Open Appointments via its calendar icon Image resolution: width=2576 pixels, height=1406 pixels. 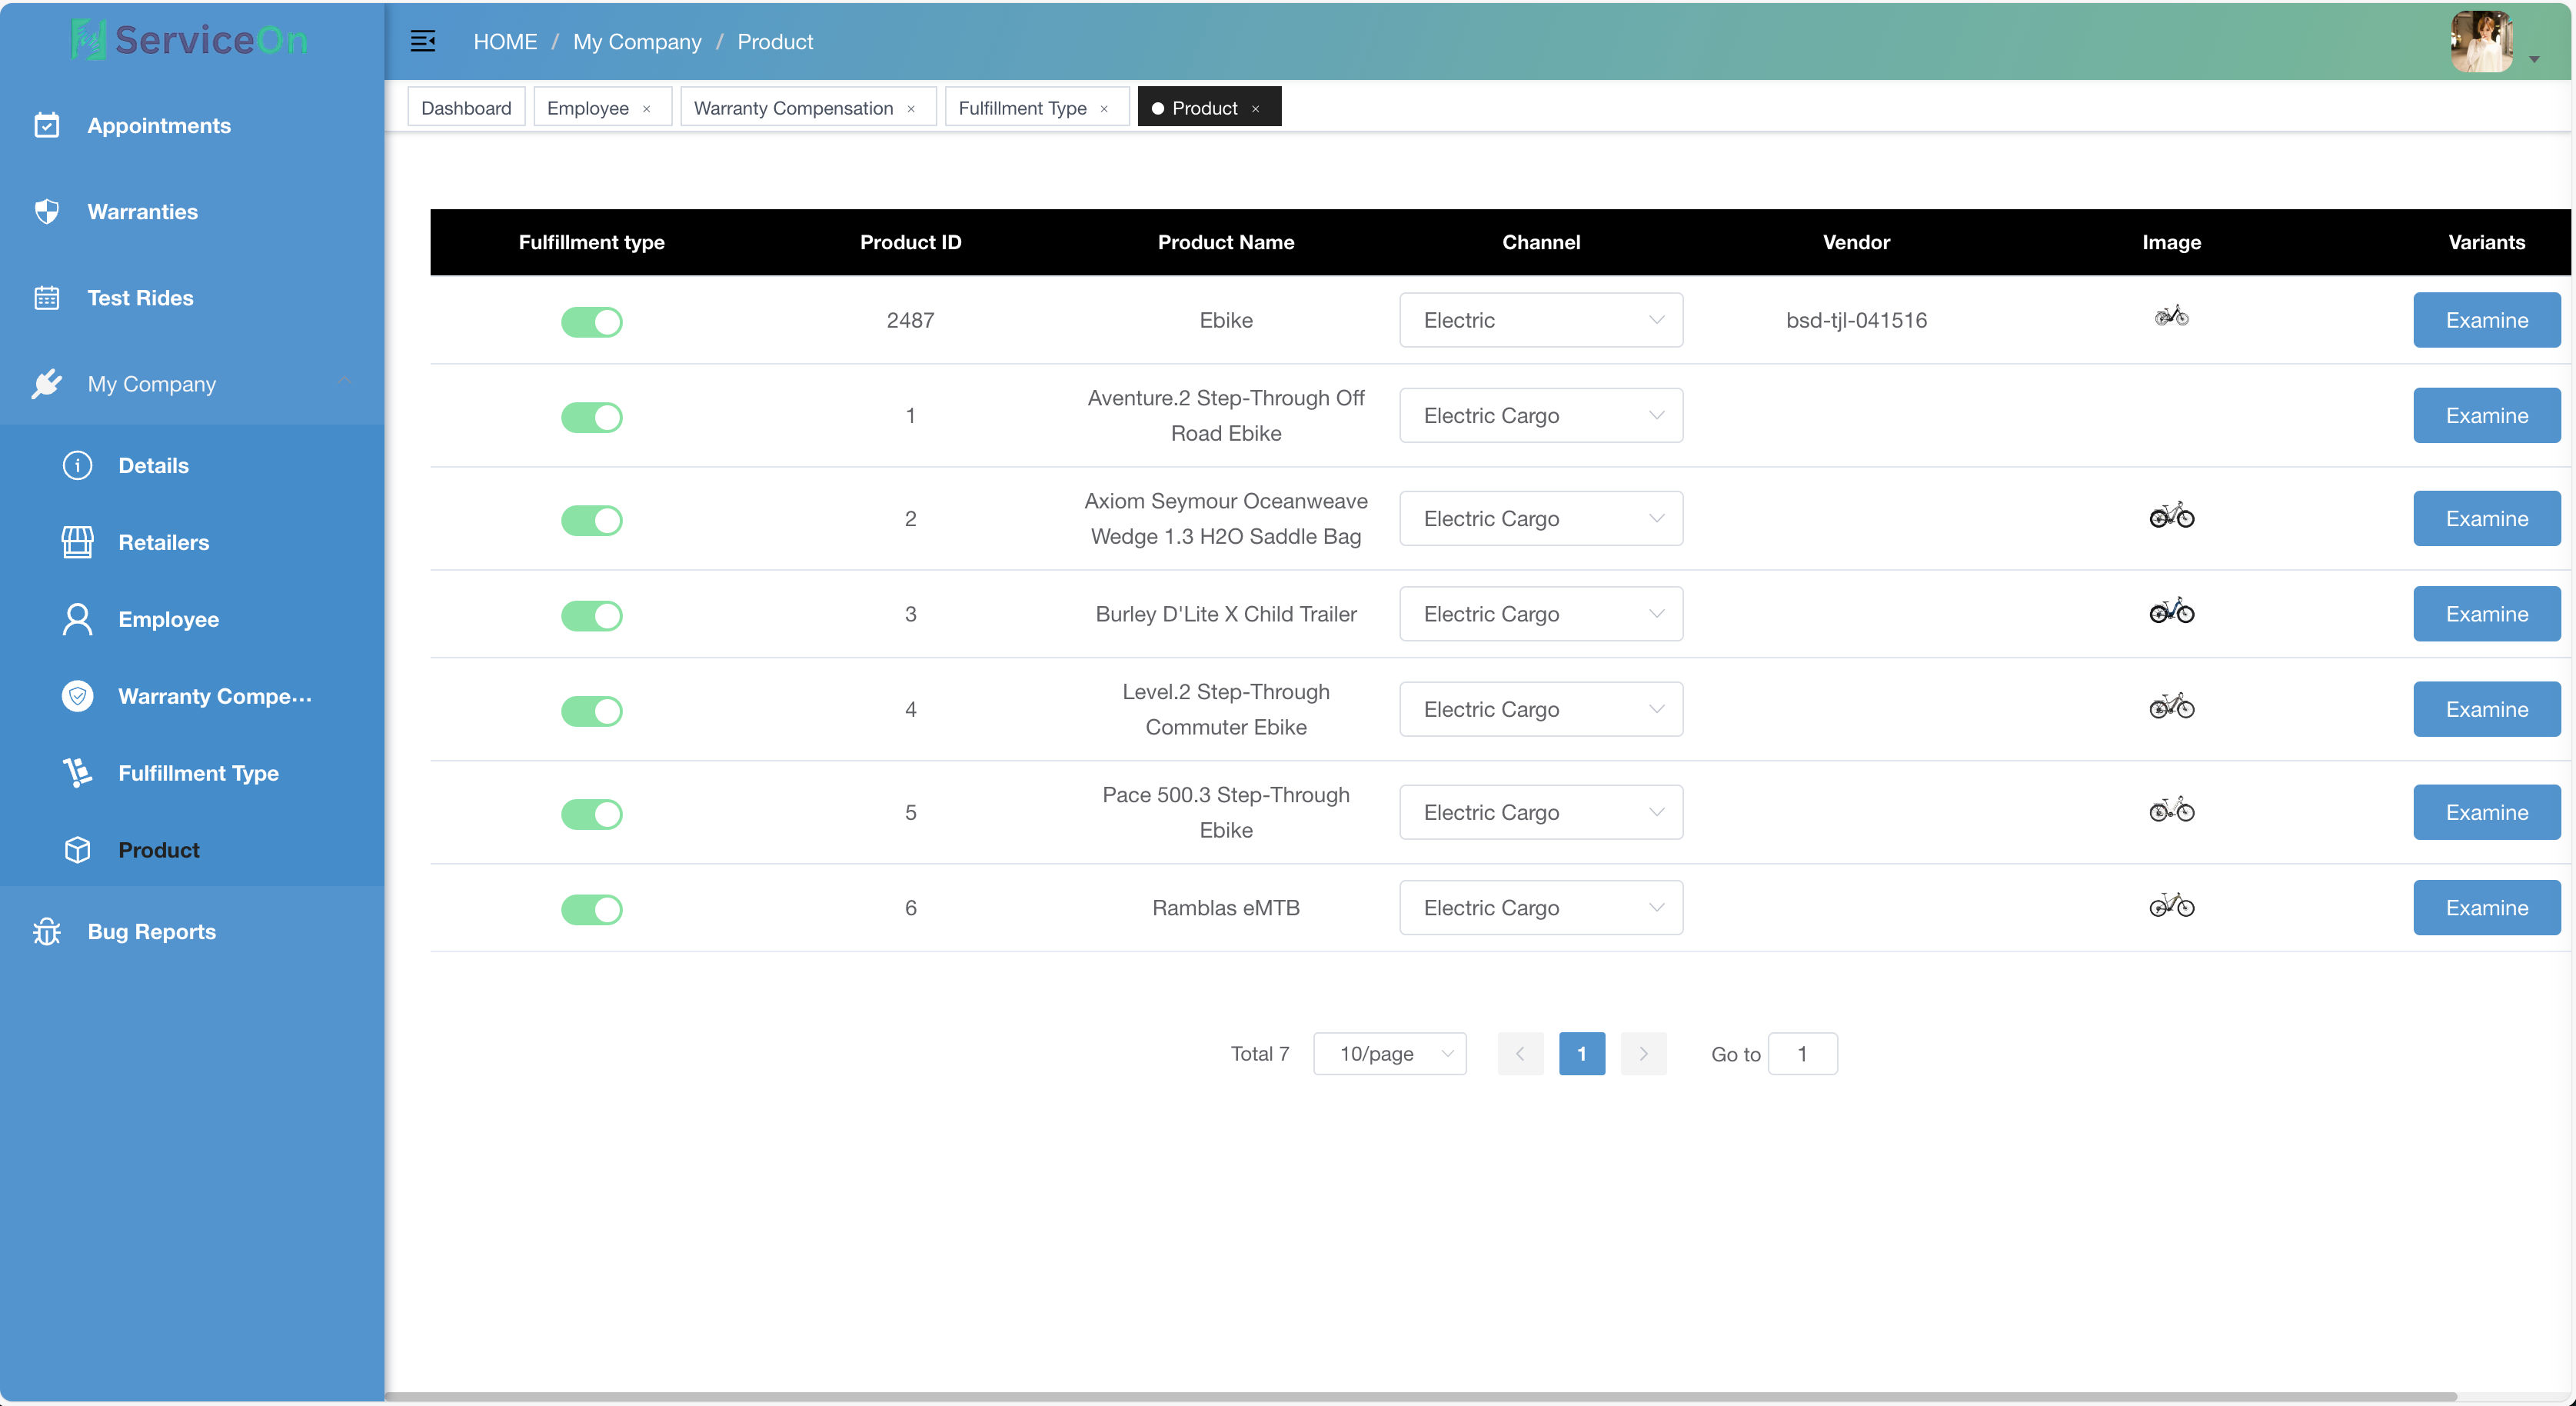point(47,125)
